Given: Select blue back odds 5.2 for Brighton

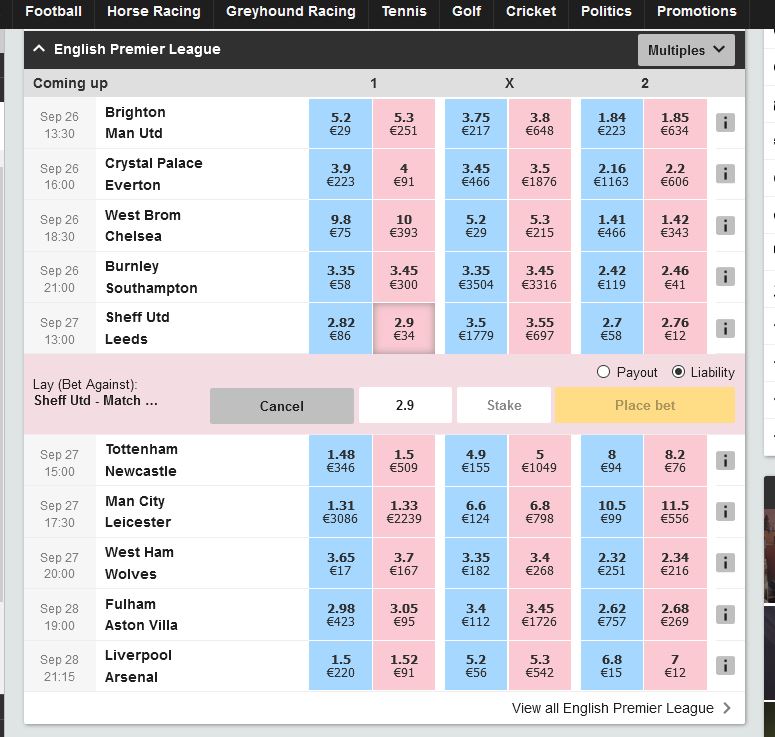Looking at the screenshot, I should point(340,123).
